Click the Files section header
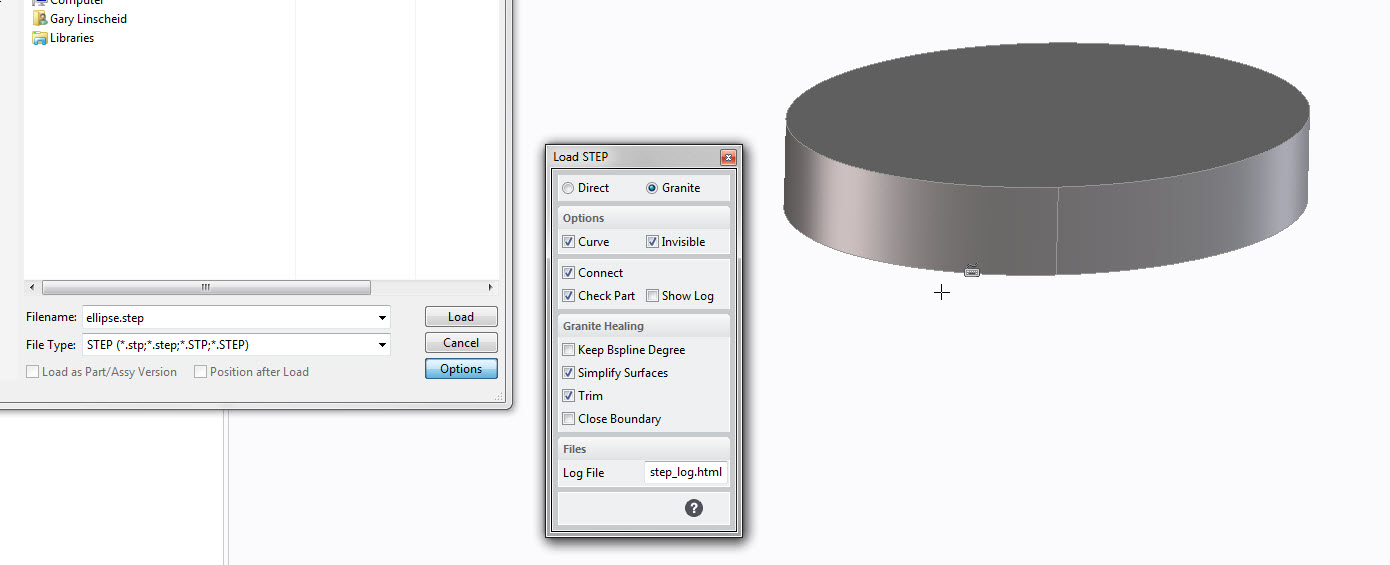The width and height of the screenshot is (1390, 565). (x=644, y=449)
